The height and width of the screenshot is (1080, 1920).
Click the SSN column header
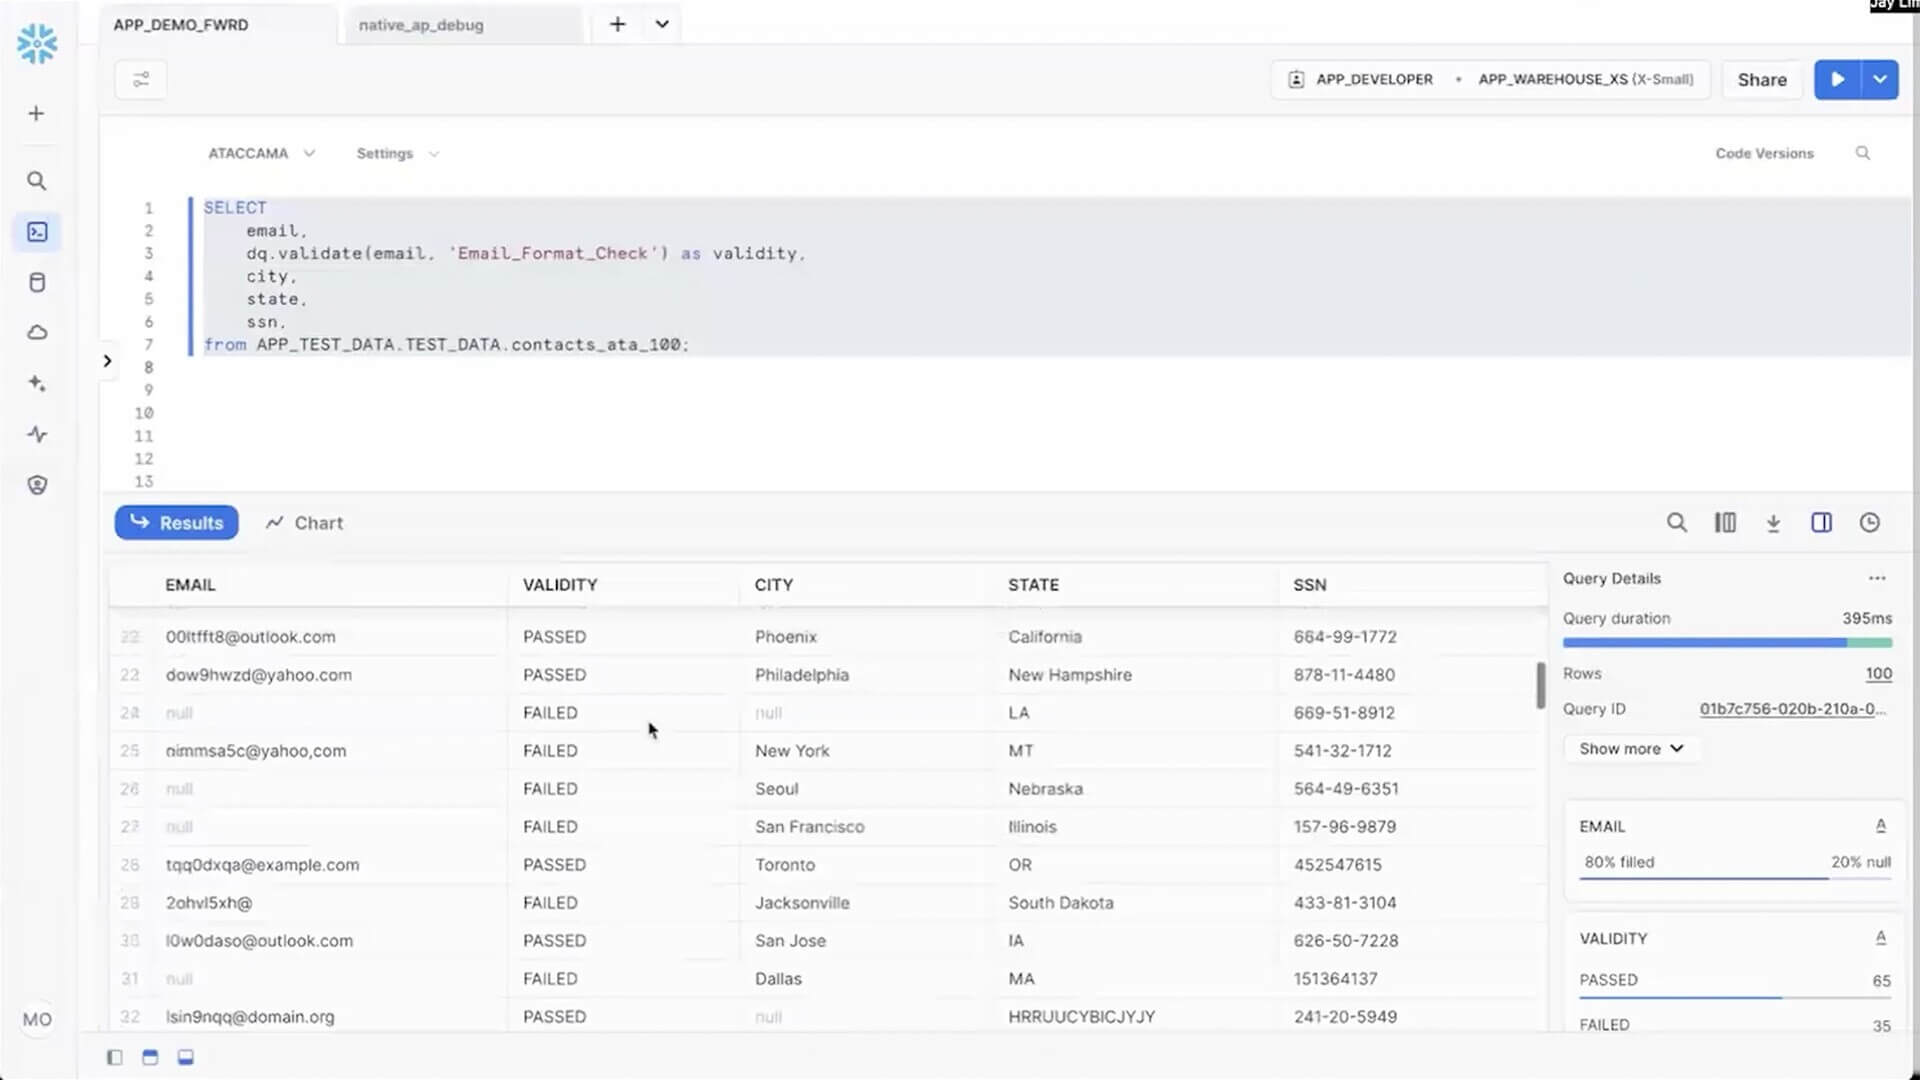click(1309, 585)
